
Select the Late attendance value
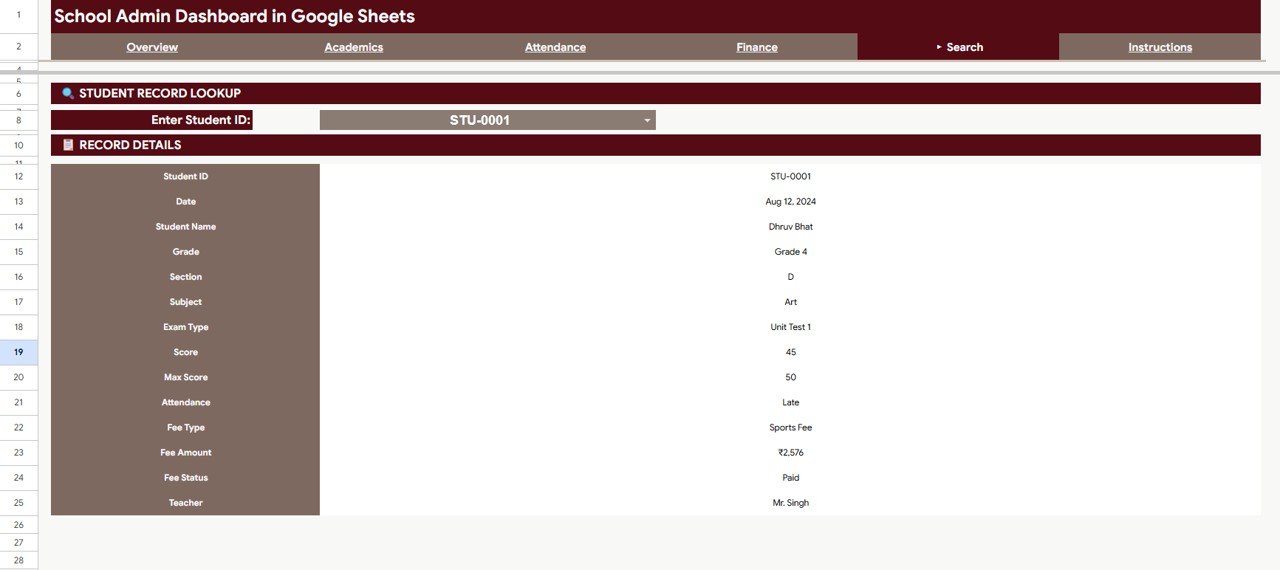[x=790, y=402]
